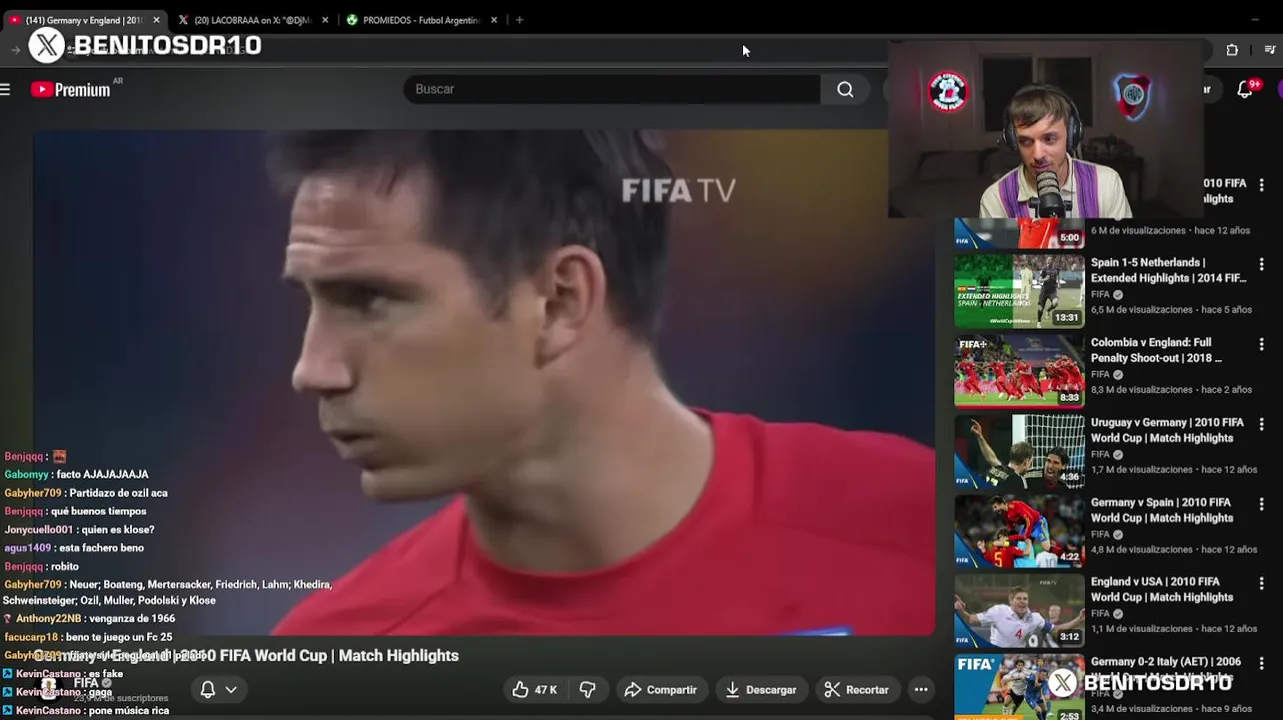
Task: Open options menu for Colombia v England
Action: click(1261, 345)
